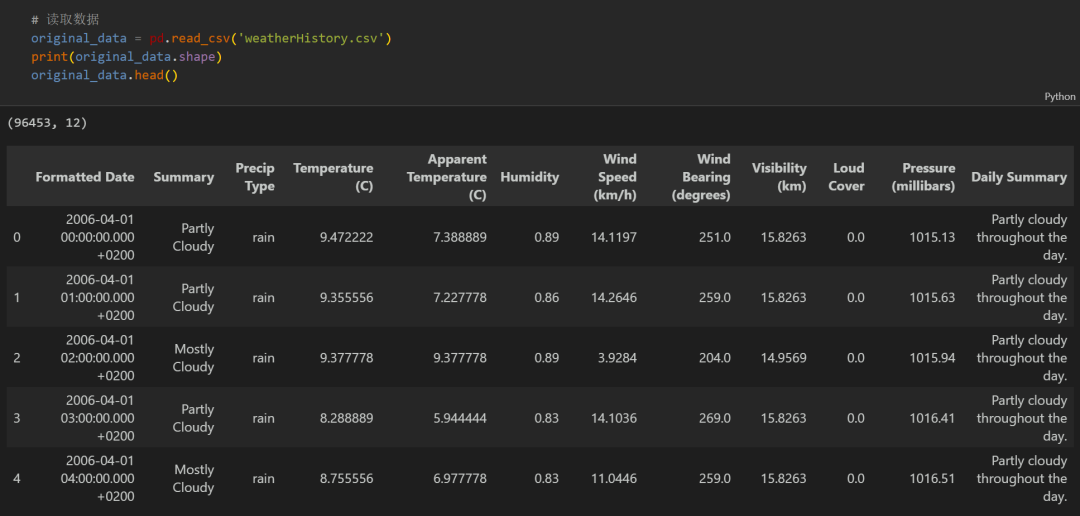Screen dimensions: 1080x516
Task: Click the Daily Summary column header
Action: (x=1019, y=177)
